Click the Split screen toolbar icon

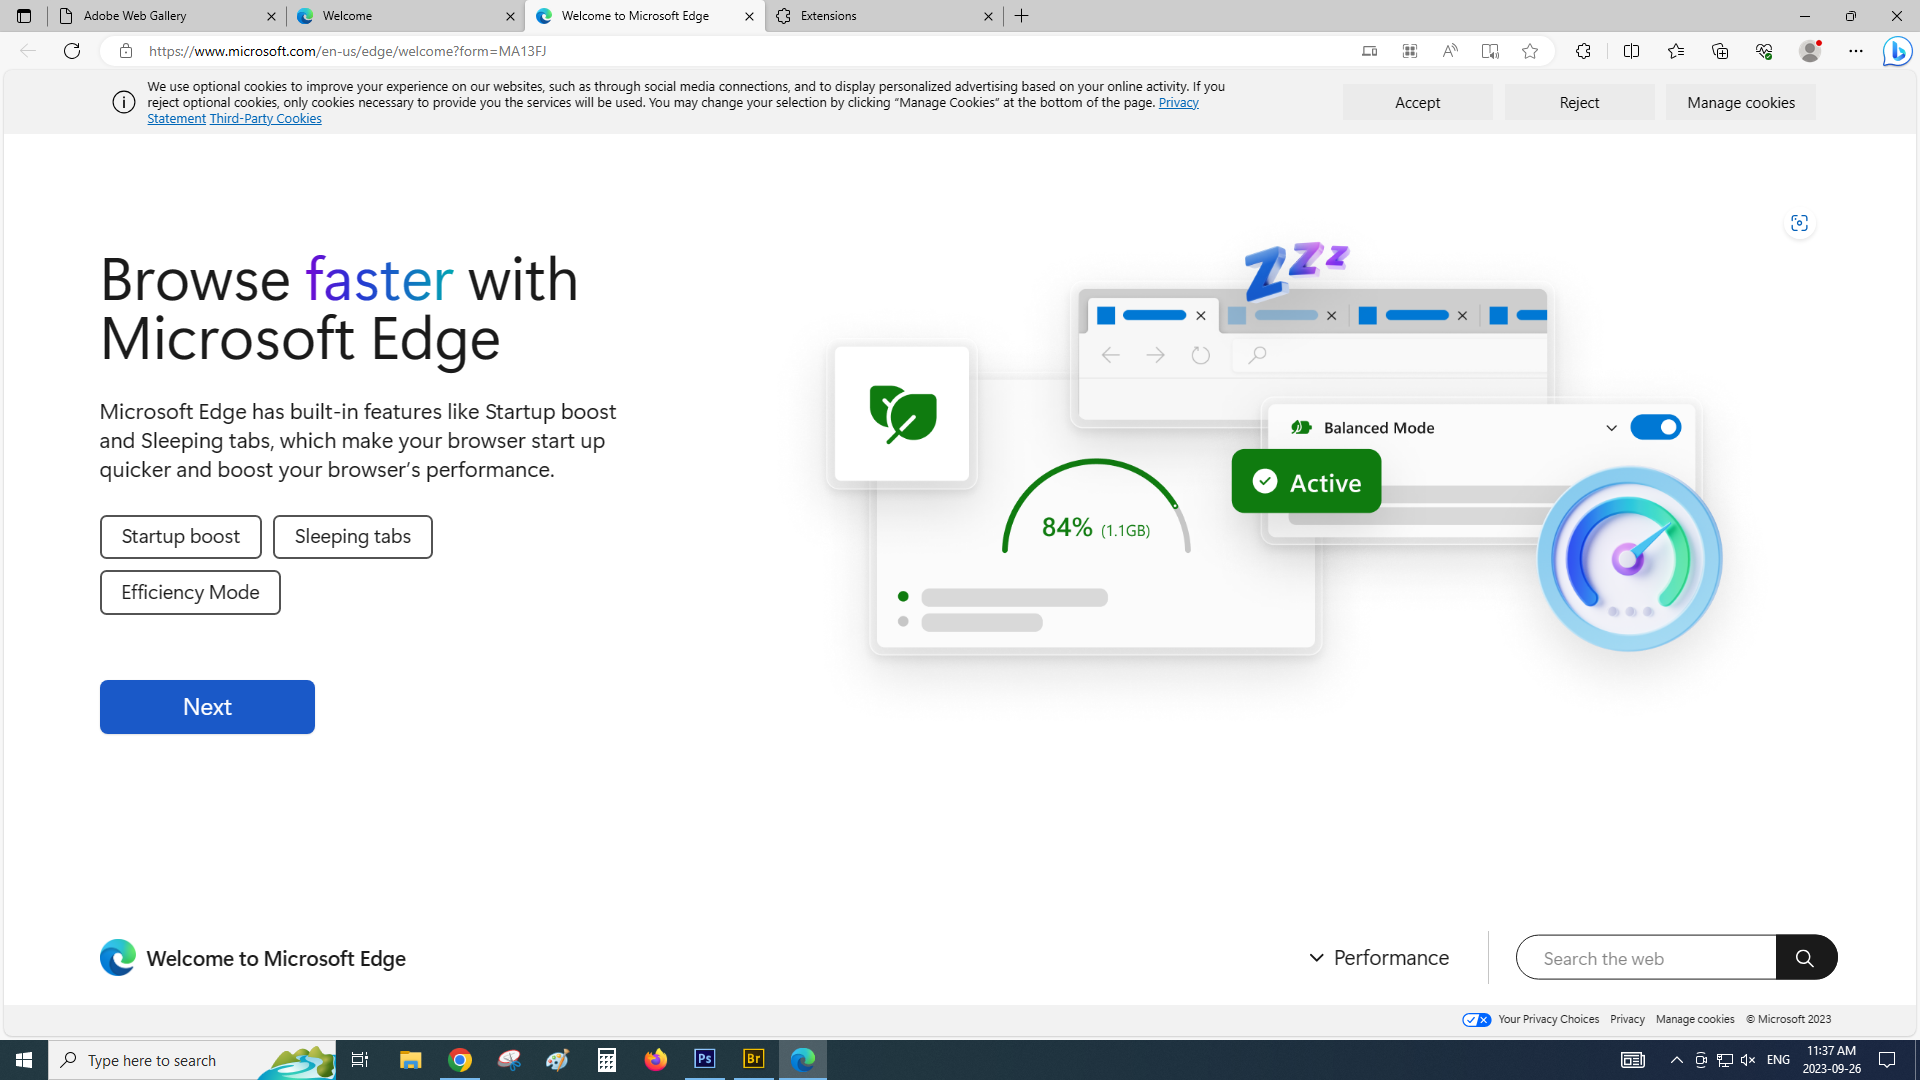click(1631, 51)
